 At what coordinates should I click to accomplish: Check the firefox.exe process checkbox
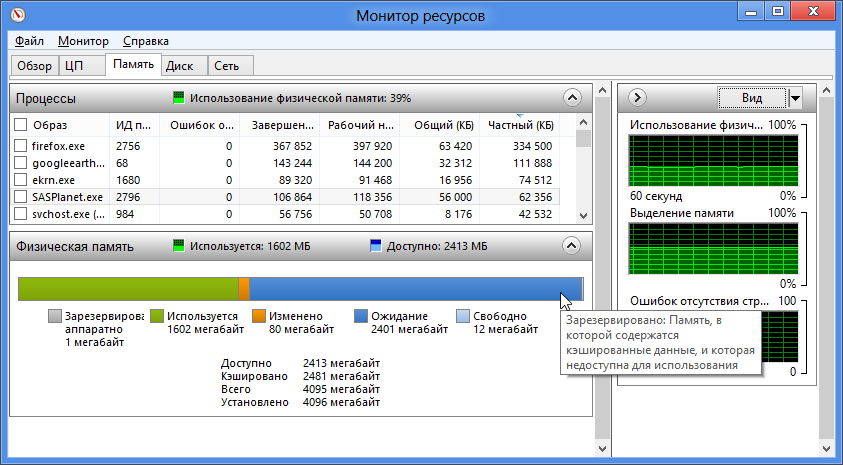click(20, 146)
